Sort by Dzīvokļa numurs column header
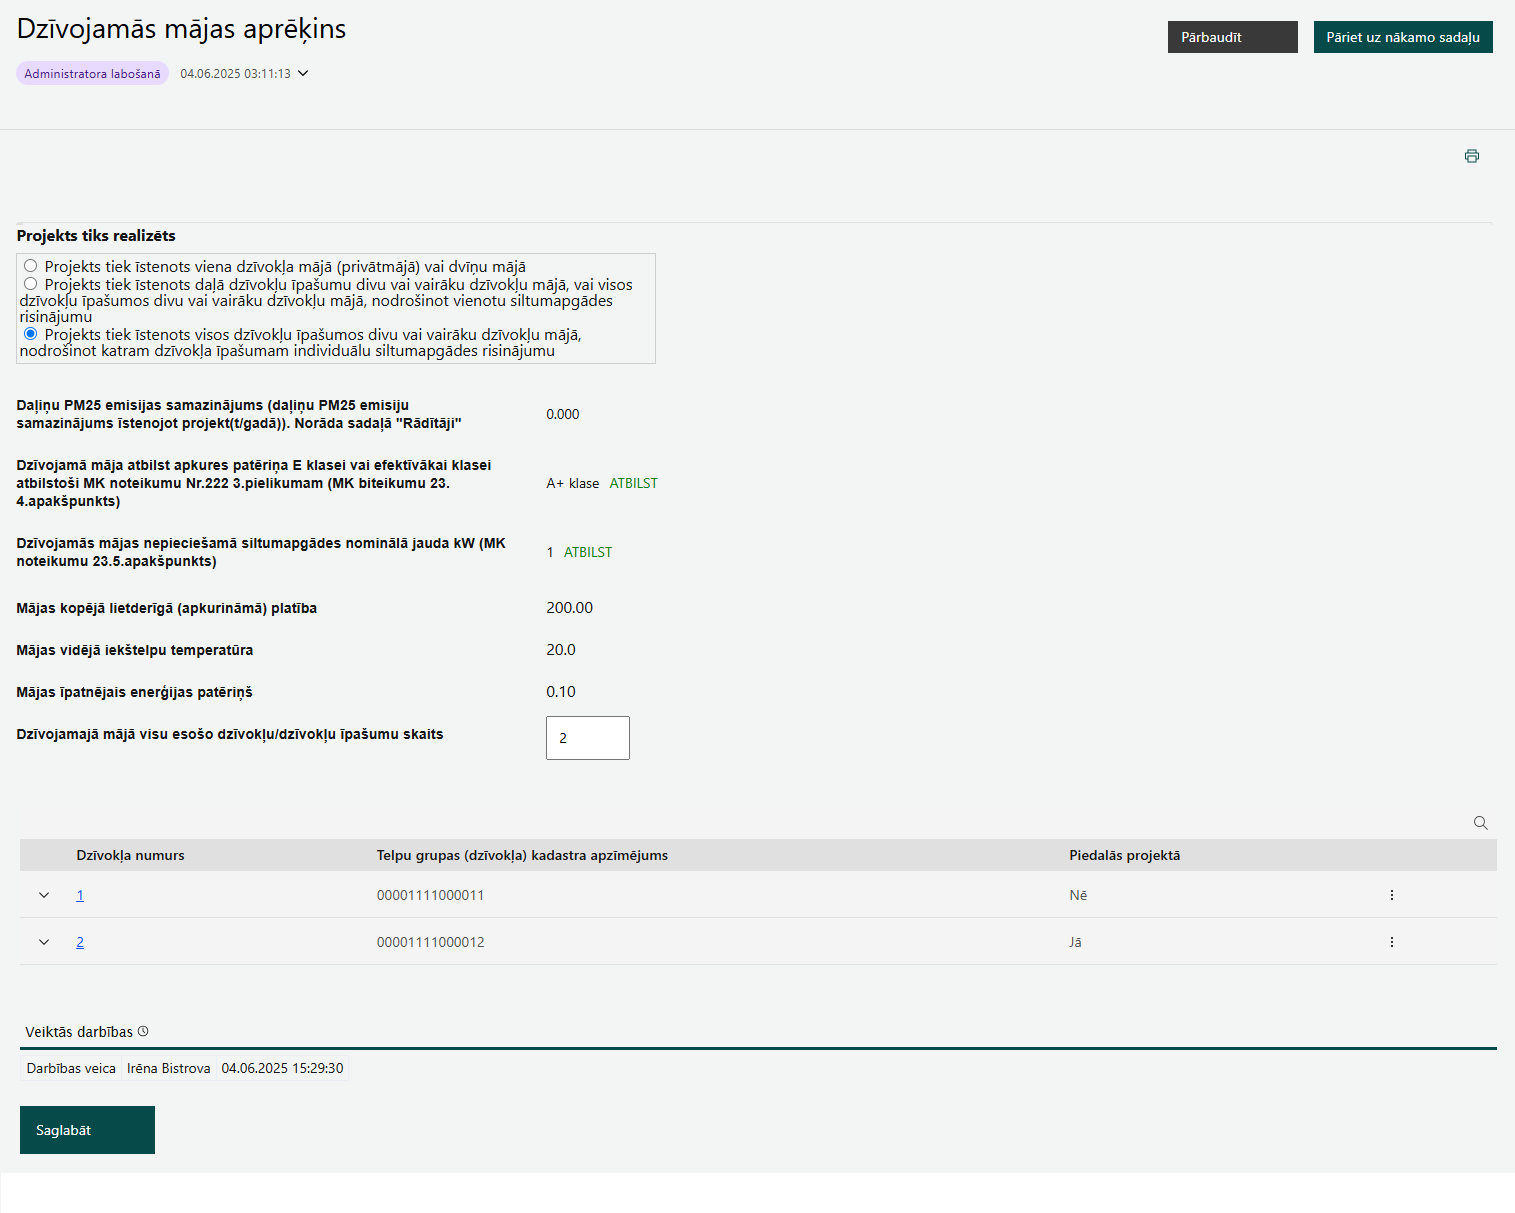Viewport: 1515px width, 1213px height. [x=130, y=855]
